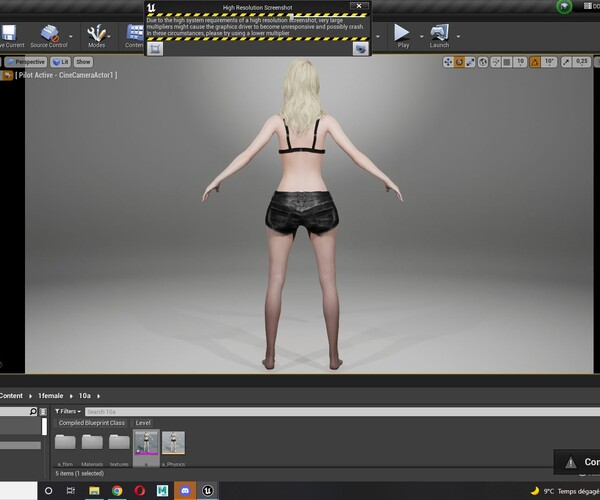Open the Lit view mode menu

click(x=60, y=62)
